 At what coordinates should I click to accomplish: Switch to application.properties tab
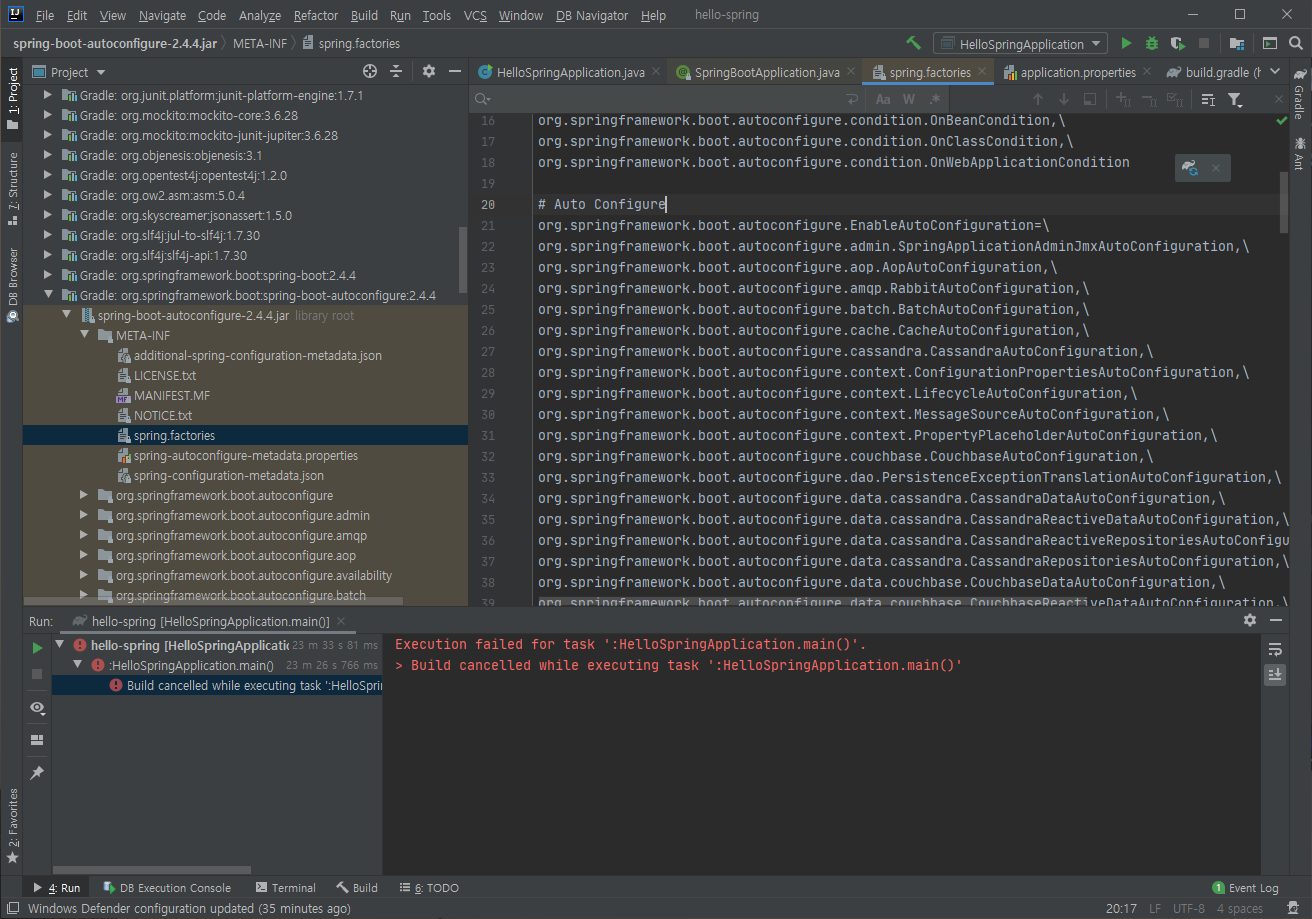pyautogui.click(x=1077, y=72)
